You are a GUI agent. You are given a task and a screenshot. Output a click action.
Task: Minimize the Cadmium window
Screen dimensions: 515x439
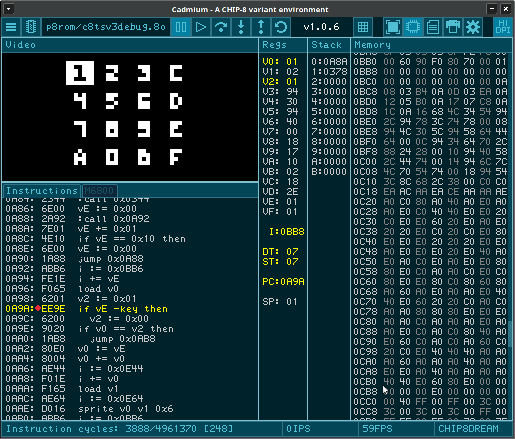point(492,9)
